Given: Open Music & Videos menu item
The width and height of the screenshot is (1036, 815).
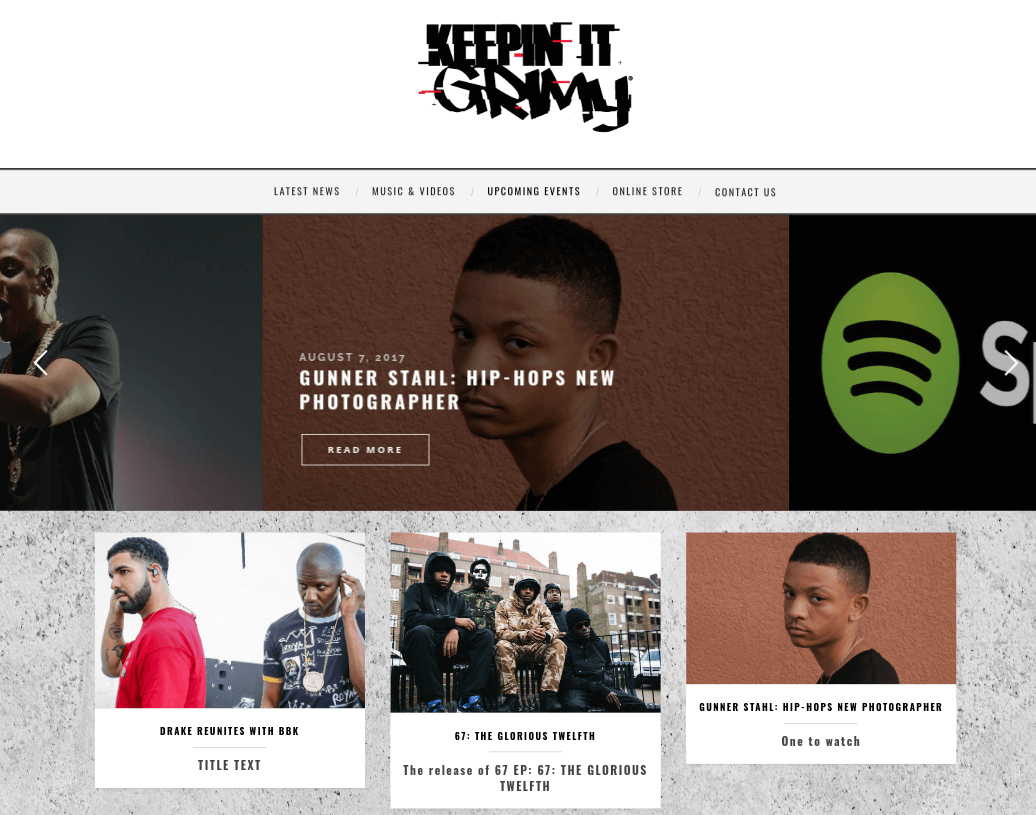Looking at the screenshot, I should pyautogui.click(x=414, y=192).
